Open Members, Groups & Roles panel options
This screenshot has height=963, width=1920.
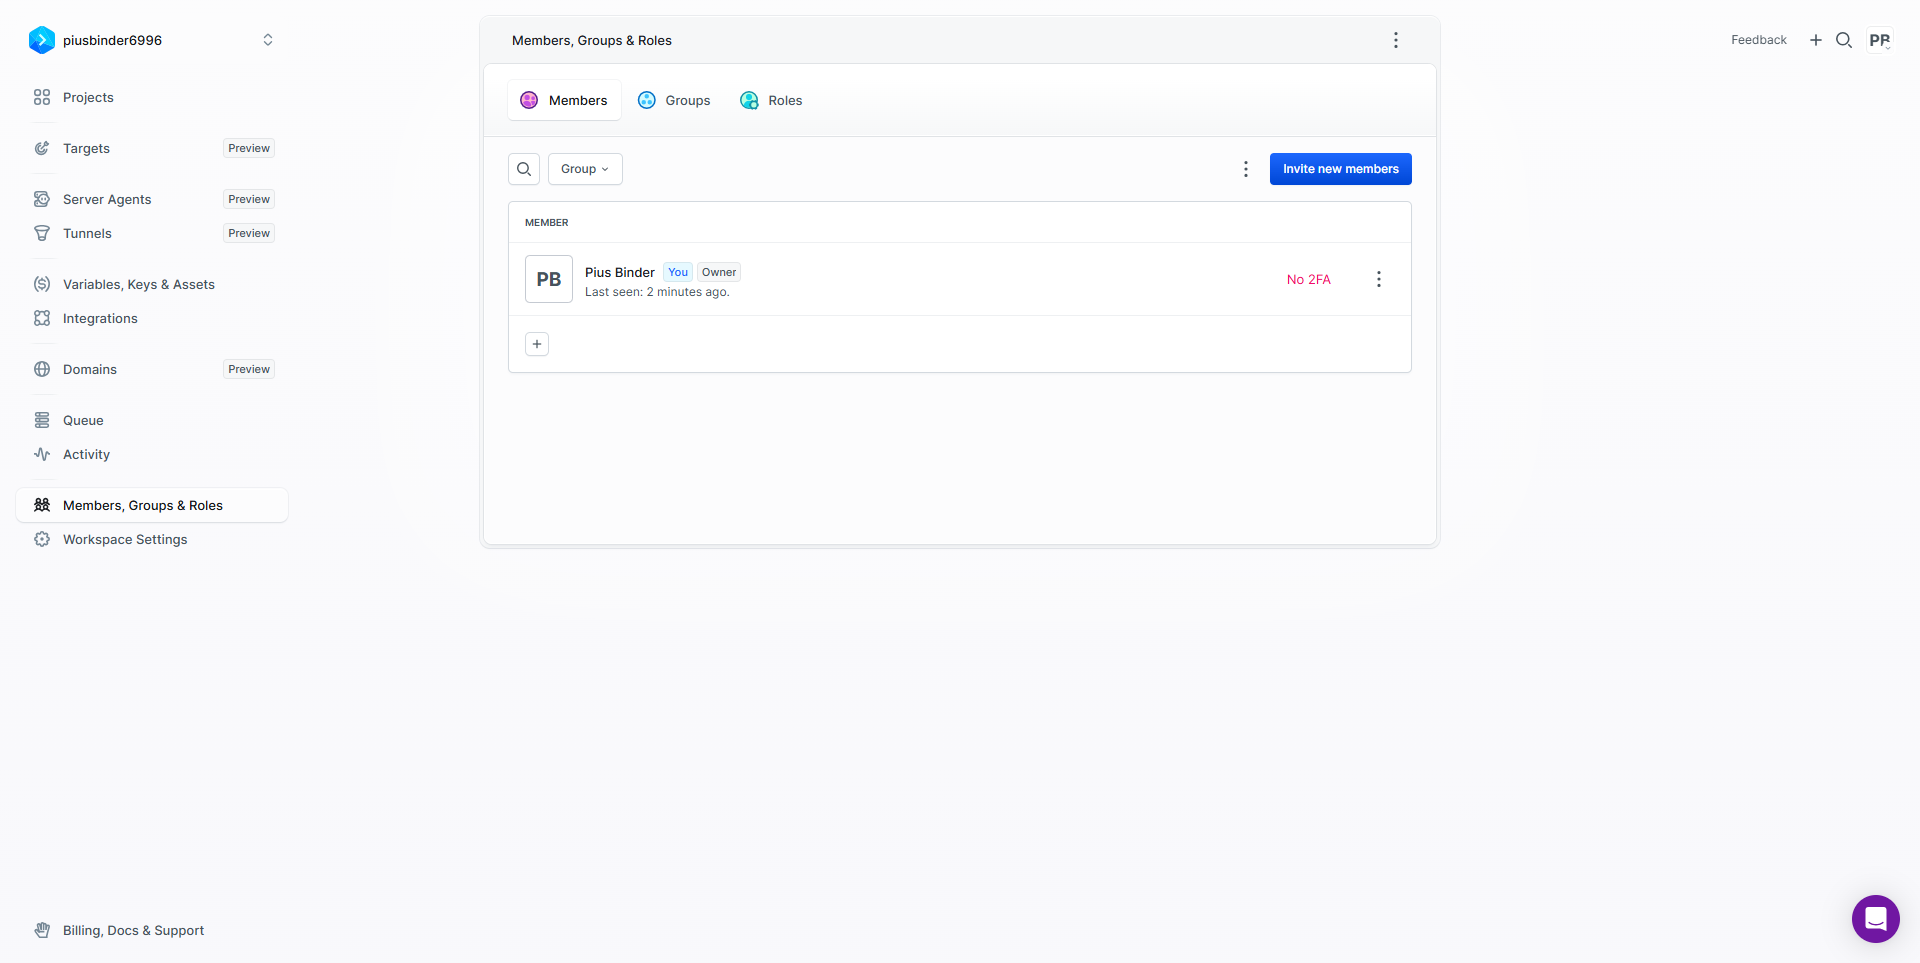coord(1396,40)
